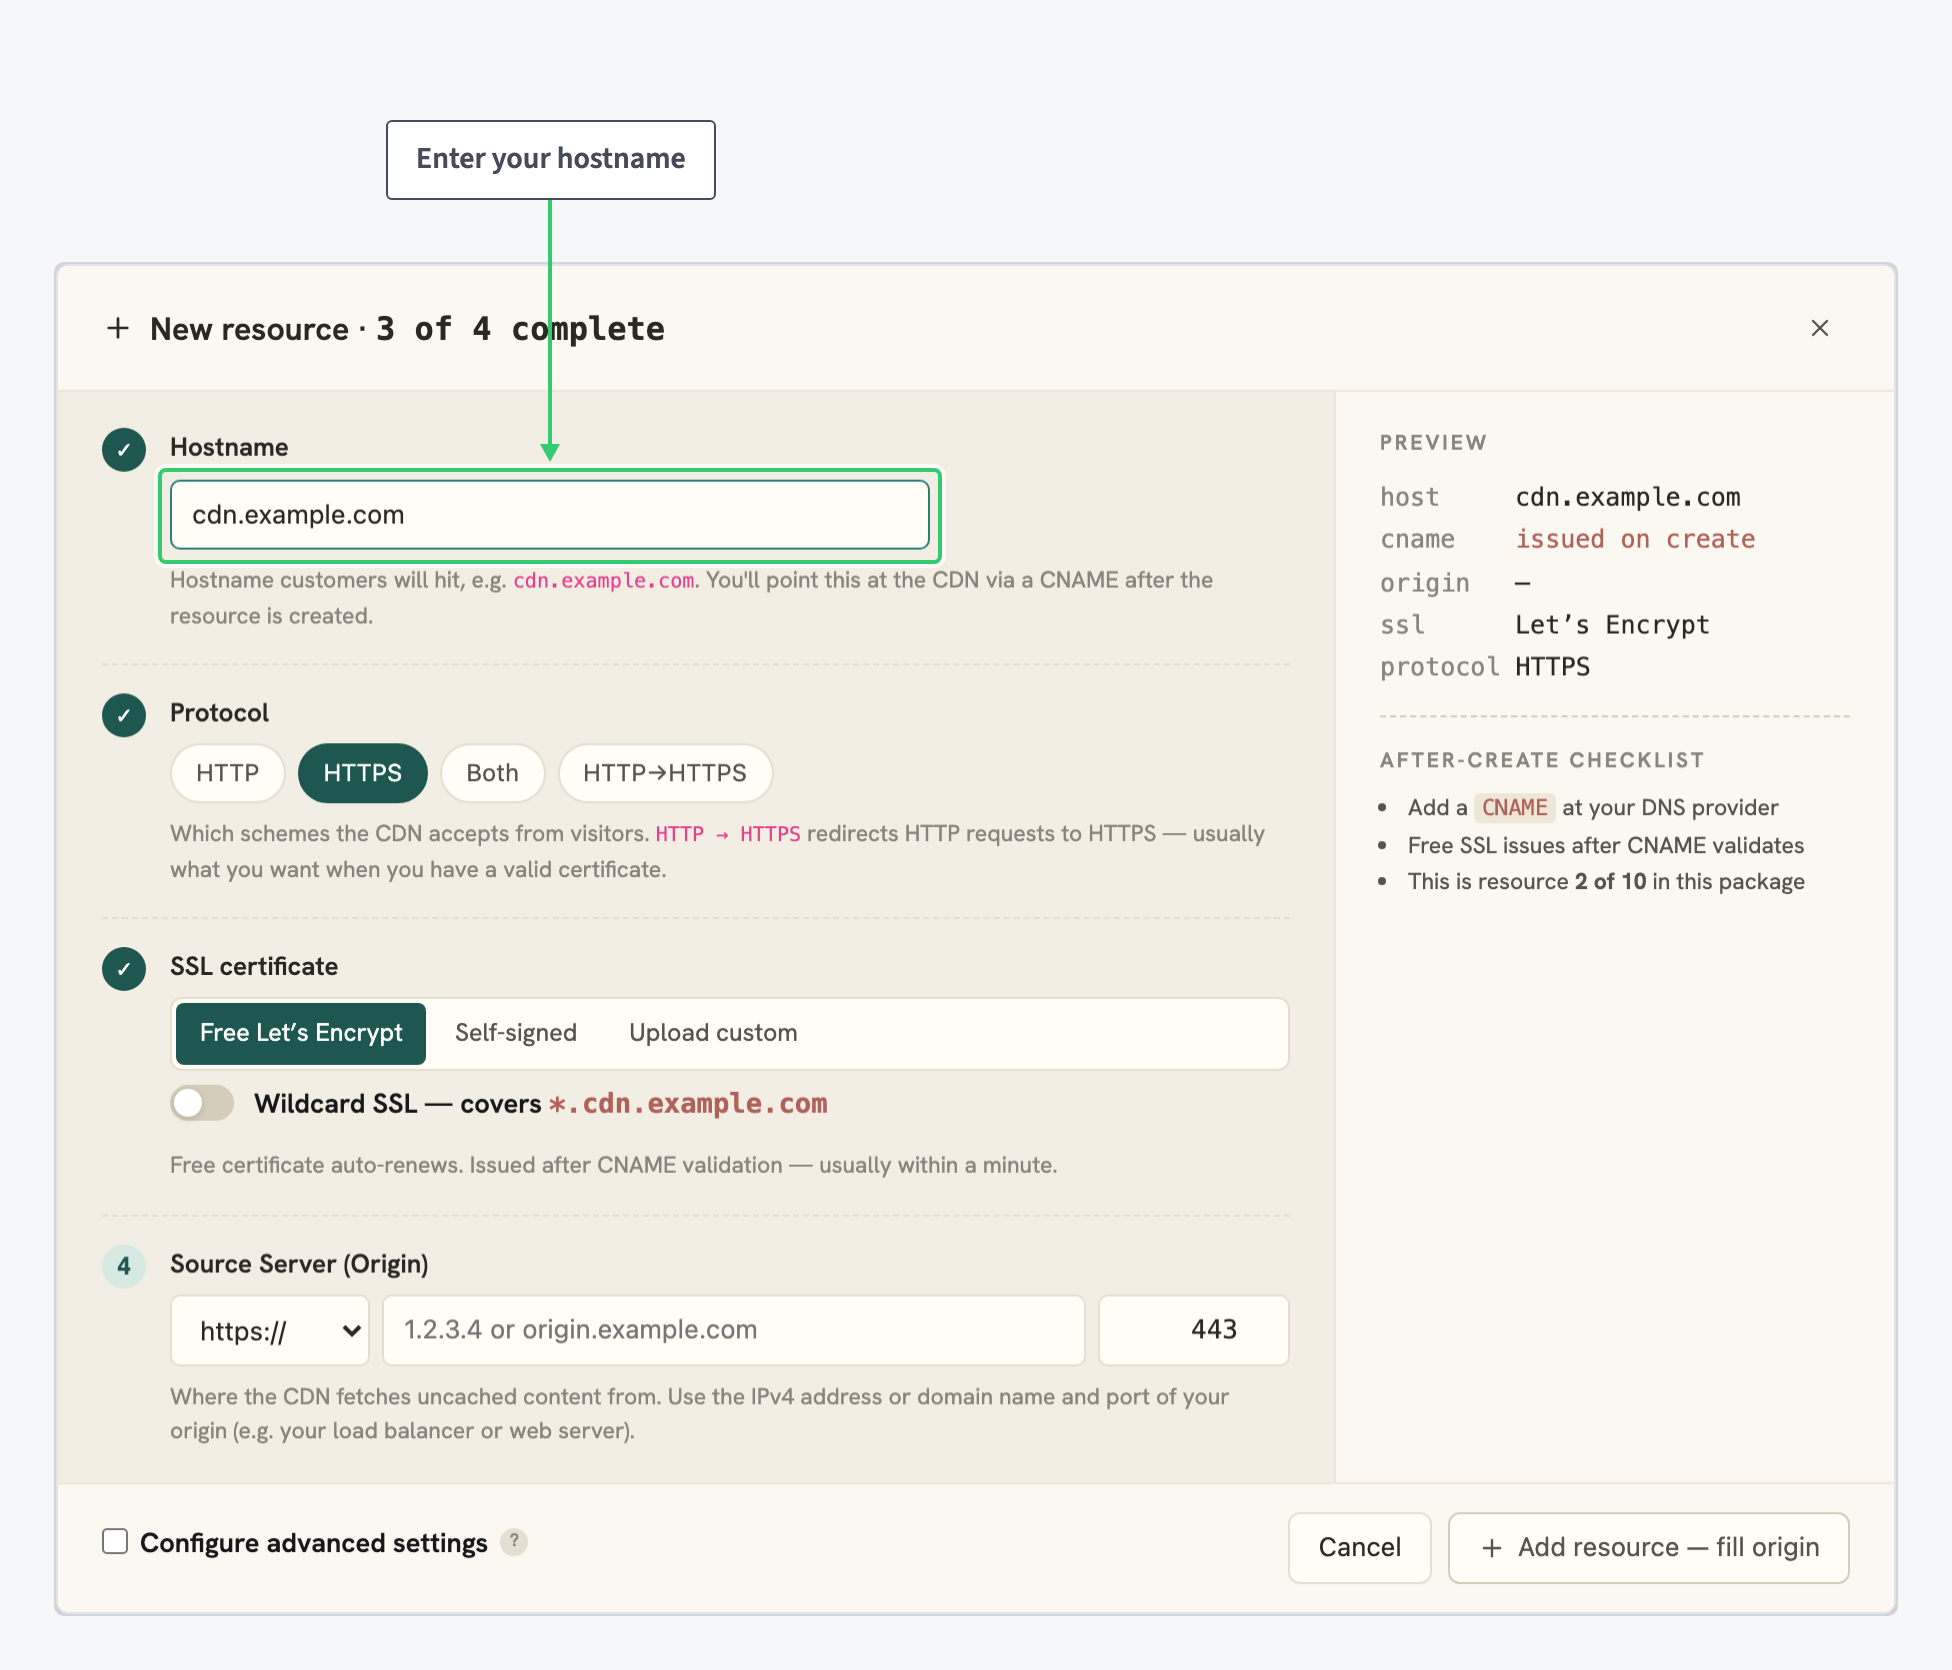Click the 'issued on create' cname value
The image size is (1952, 1670).
click(x=1635, y=539)
